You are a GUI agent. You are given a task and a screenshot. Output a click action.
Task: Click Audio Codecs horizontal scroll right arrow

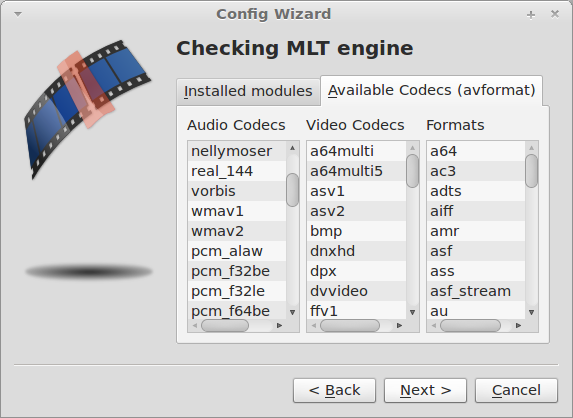point(280,325)
